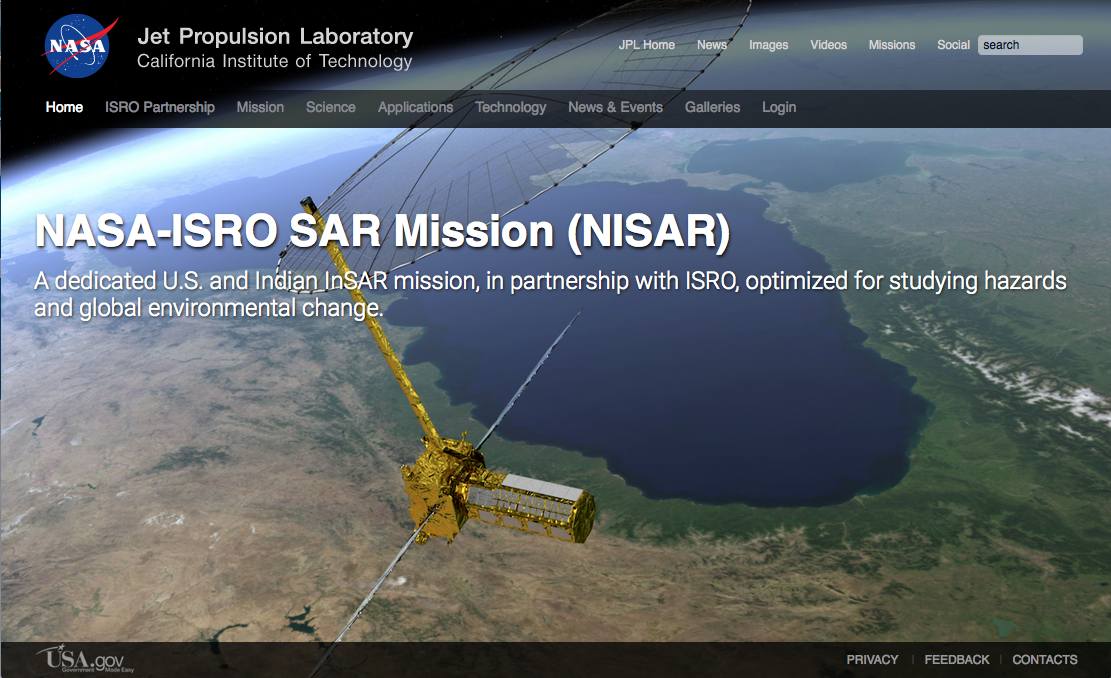Click the NASA-ISRO SAR Mission (NISAR) heading
Screen dimensions: 1111x678
[383, 232]
